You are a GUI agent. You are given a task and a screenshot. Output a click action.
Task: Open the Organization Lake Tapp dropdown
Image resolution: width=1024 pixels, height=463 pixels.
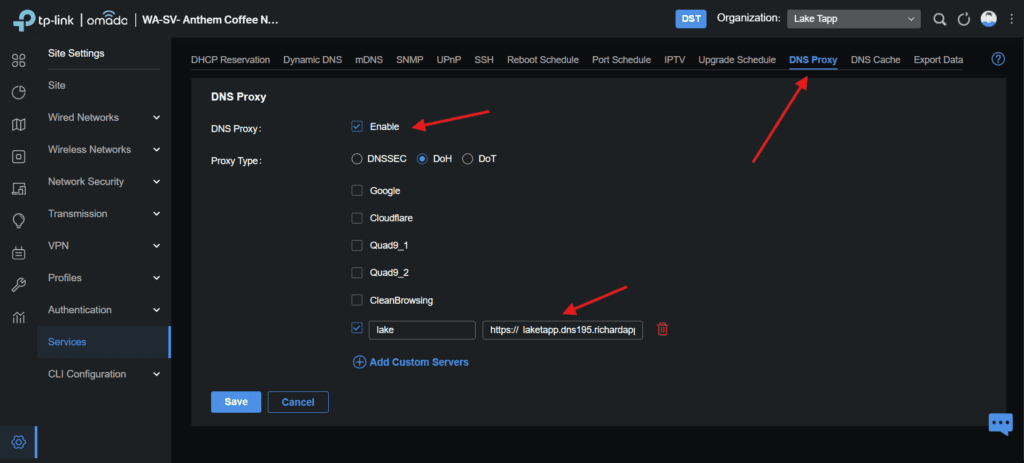point(854,19)
